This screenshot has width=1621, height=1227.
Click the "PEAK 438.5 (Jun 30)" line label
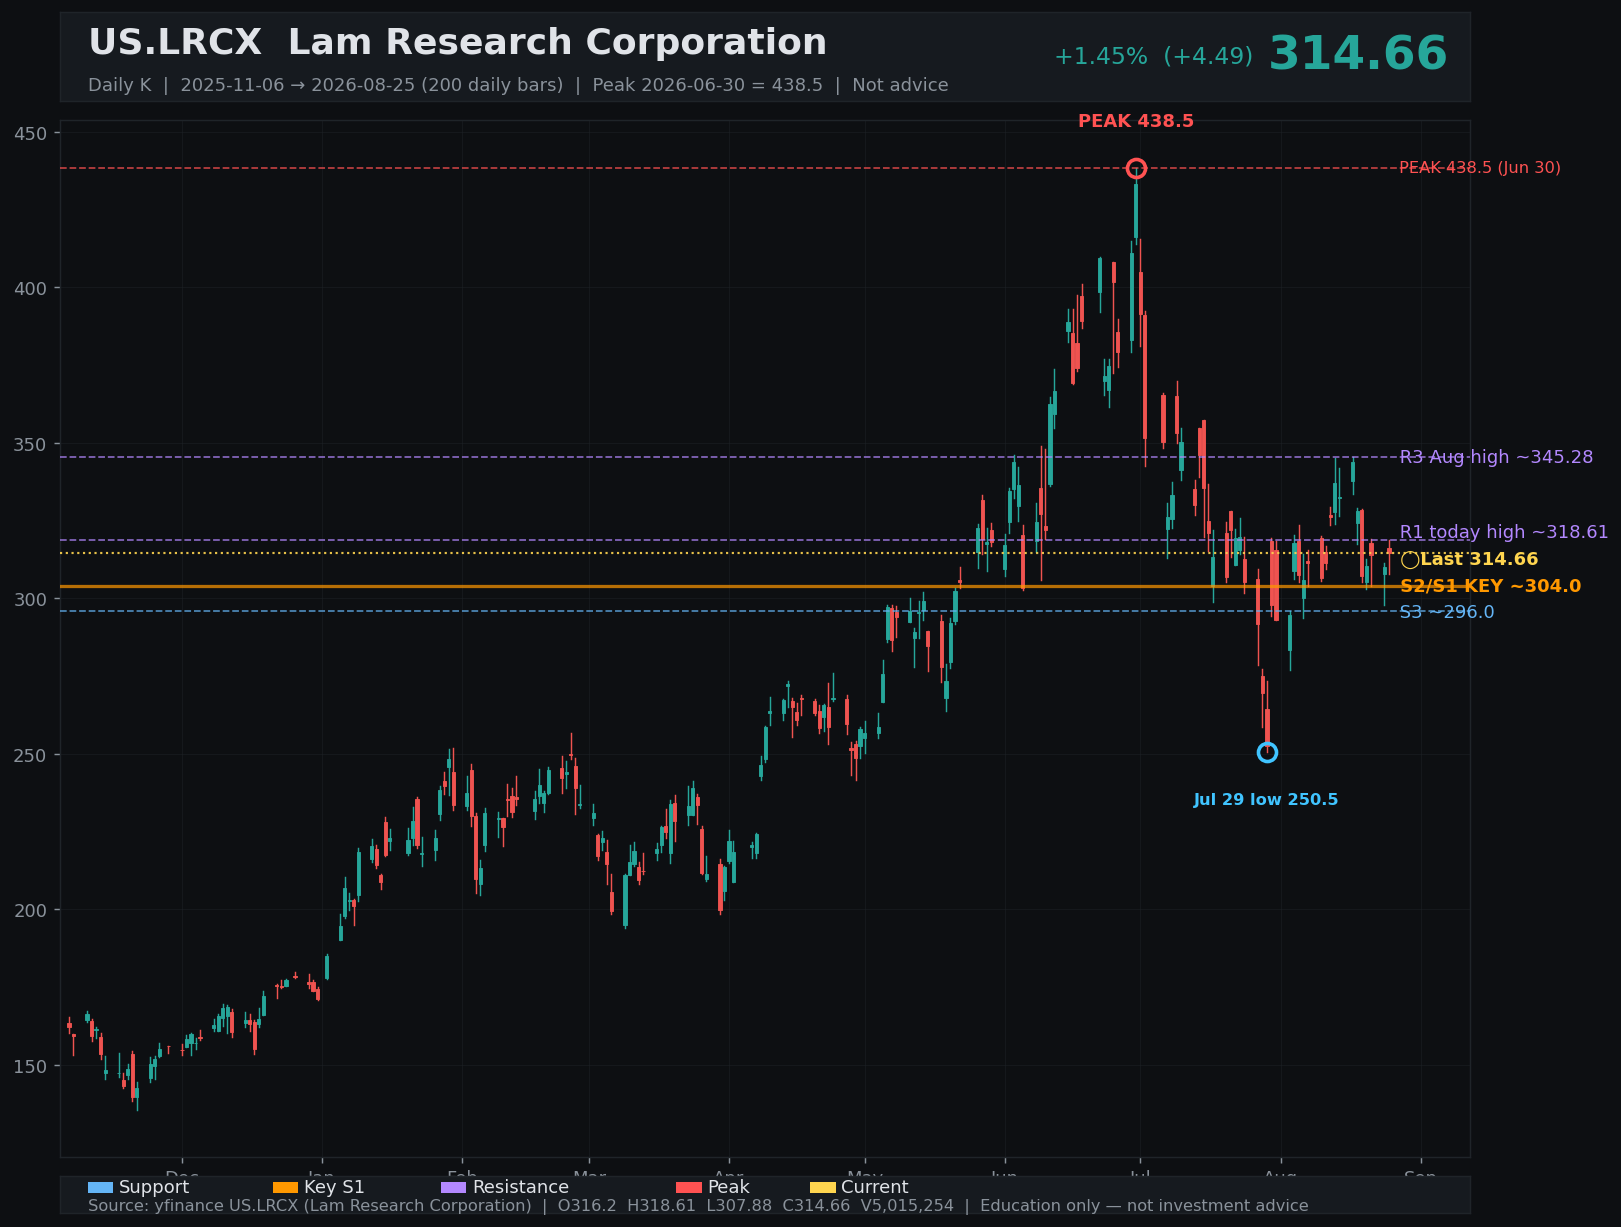(1480, 168)
